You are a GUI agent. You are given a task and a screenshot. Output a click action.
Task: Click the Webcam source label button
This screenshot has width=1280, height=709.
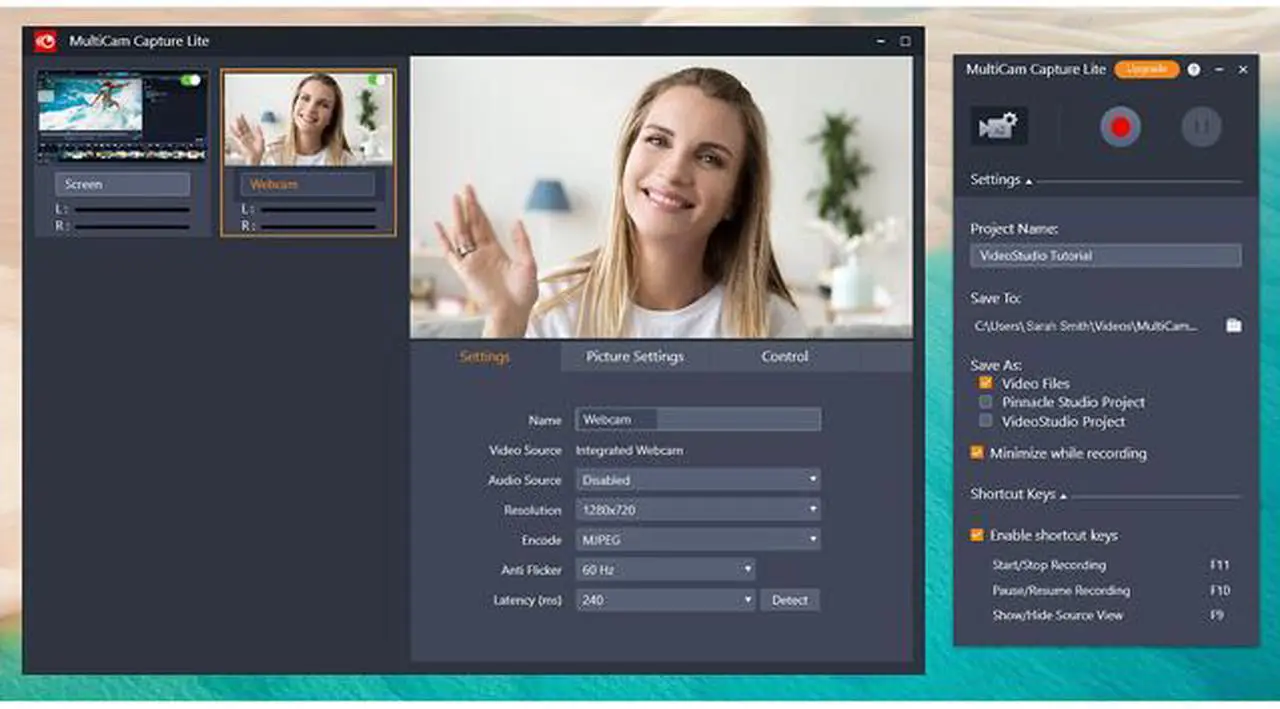308,184
